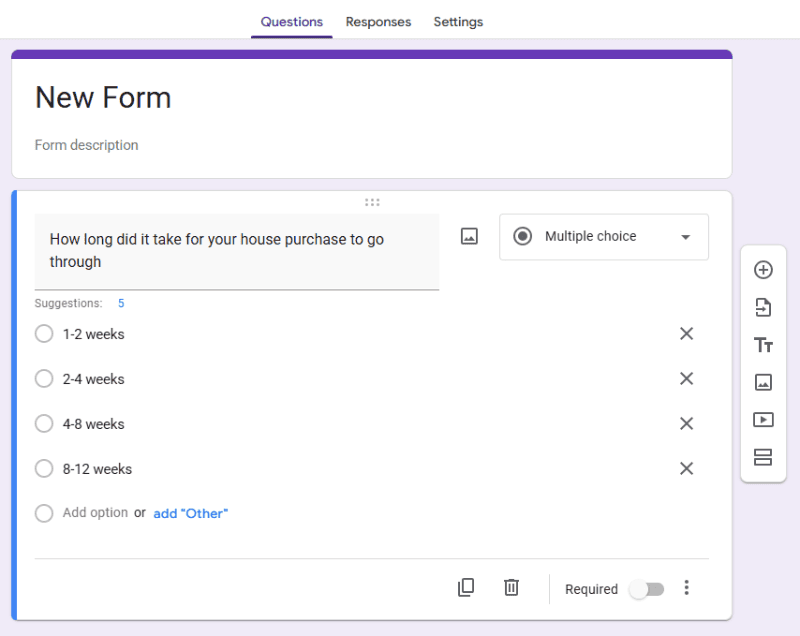Edit the 8-12 weeks option text
The height and width of the screenshot is (636, 800).
click(97, 469)
